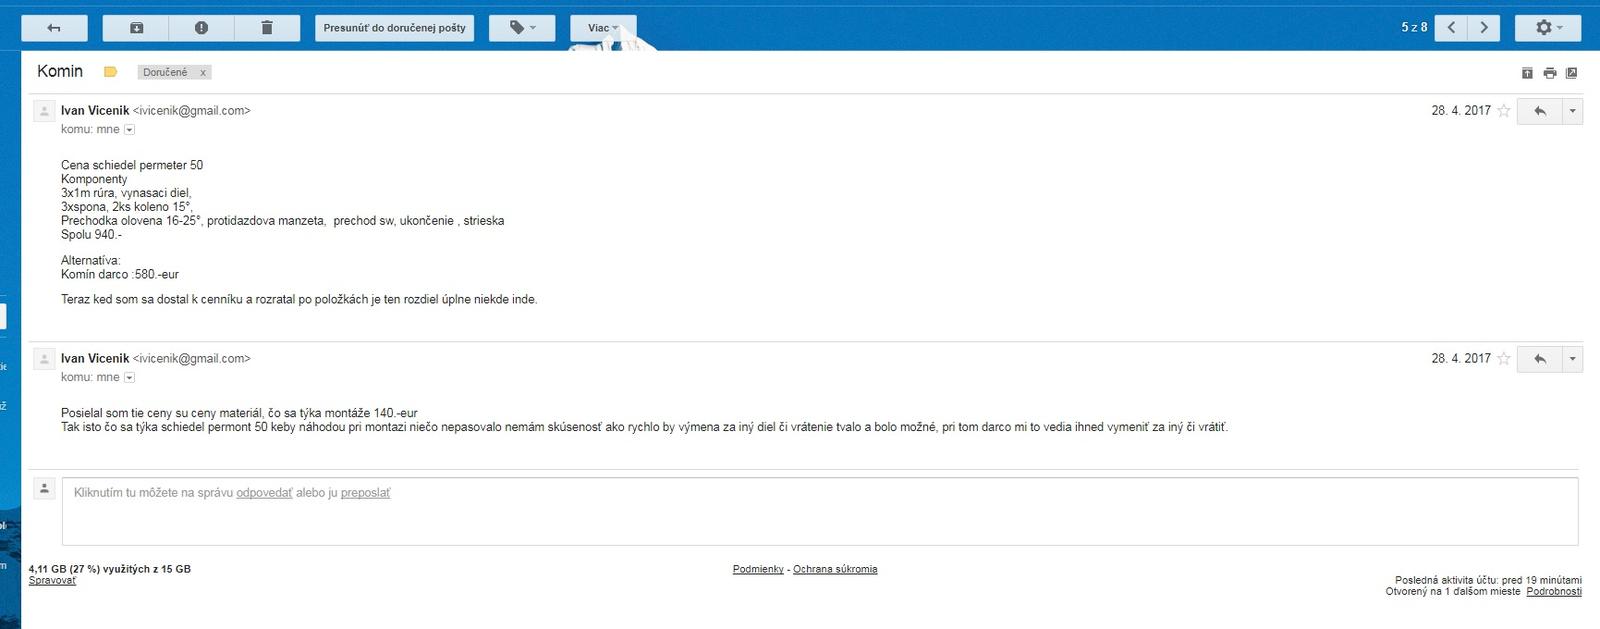The height and width of the screenshot is (629, 1600).
Task: Star the first message dated 28. 4. 2017
Action: click(1503, 111)
